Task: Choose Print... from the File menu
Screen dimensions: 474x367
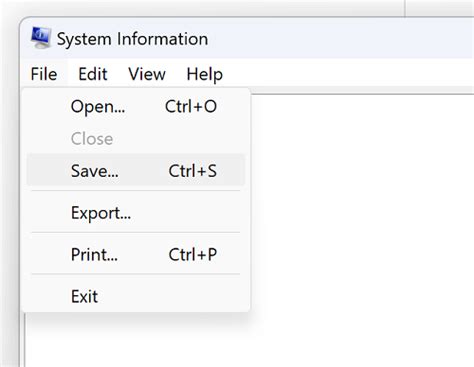Action: point(136,254)
